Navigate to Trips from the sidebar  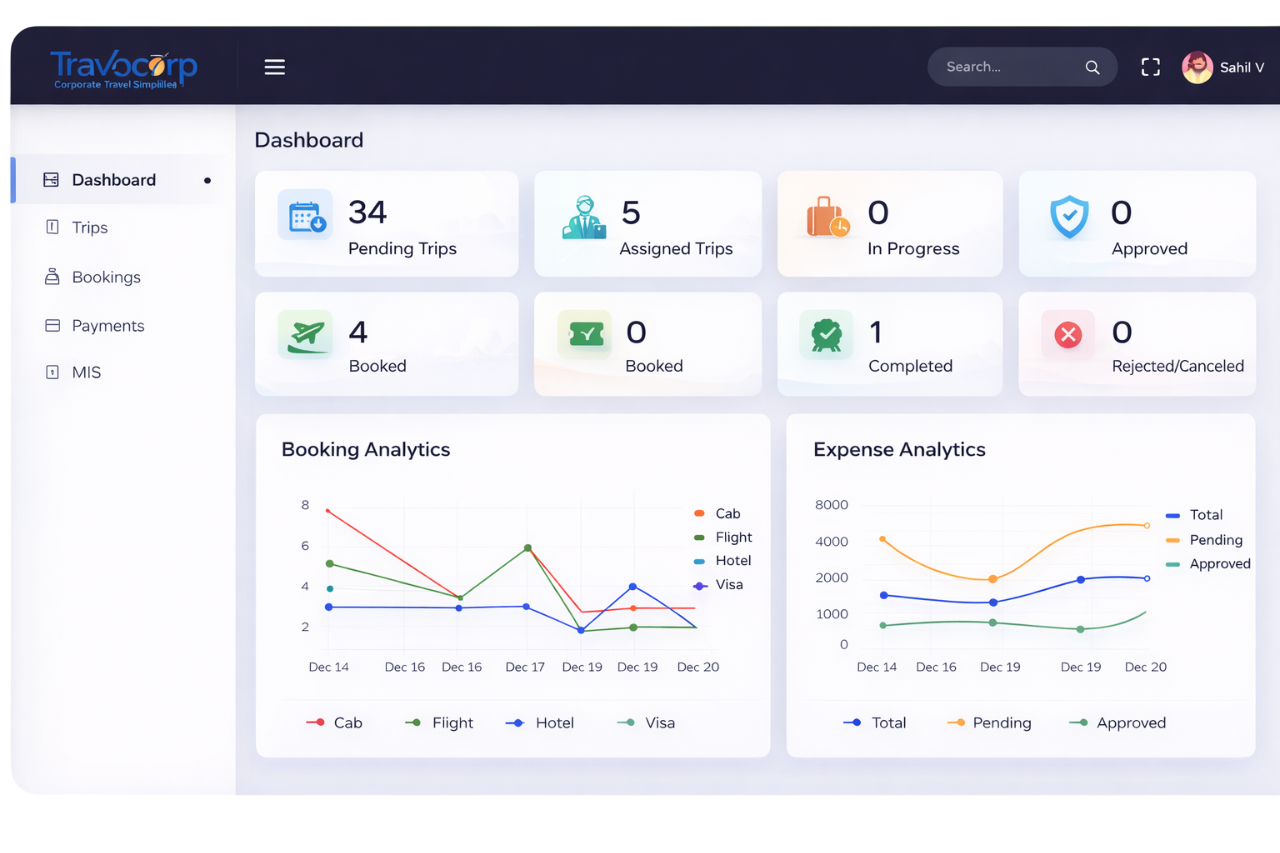(90, 227)
